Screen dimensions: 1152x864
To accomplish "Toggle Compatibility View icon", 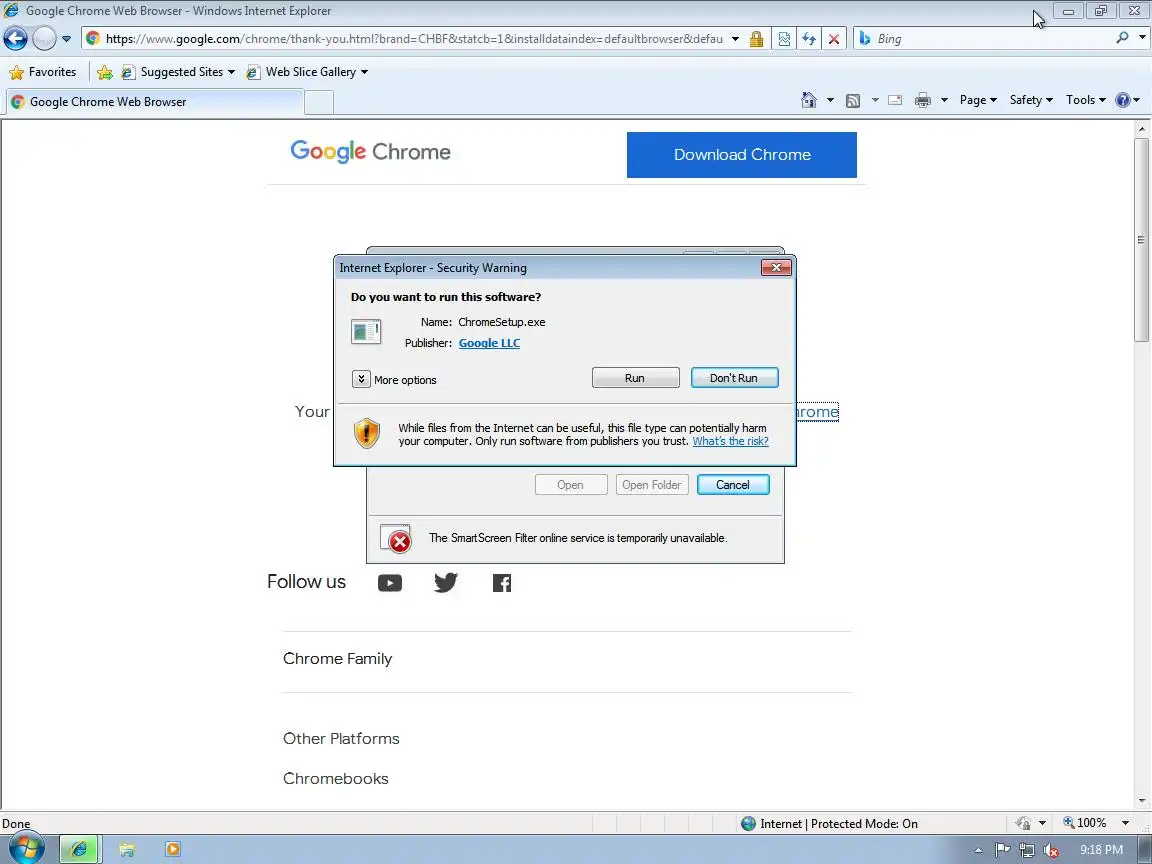I will coord(784,39).
